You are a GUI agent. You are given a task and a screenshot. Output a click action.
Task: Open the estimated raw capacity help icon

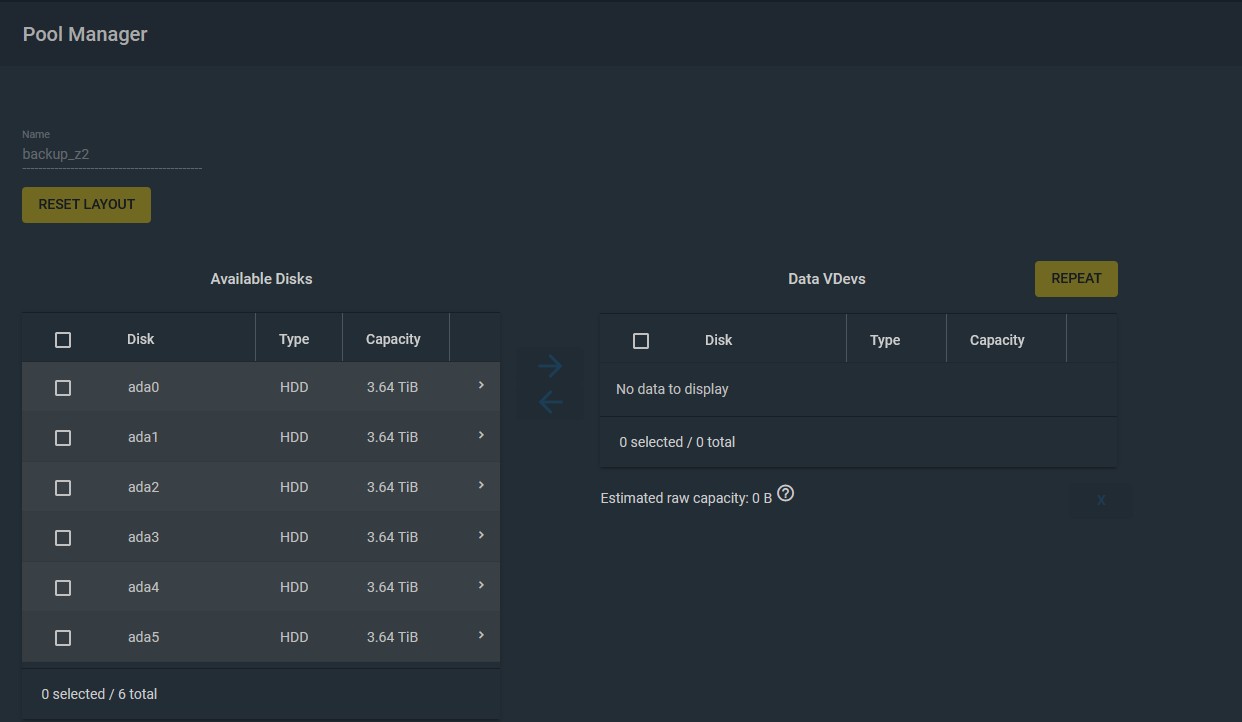786,493
